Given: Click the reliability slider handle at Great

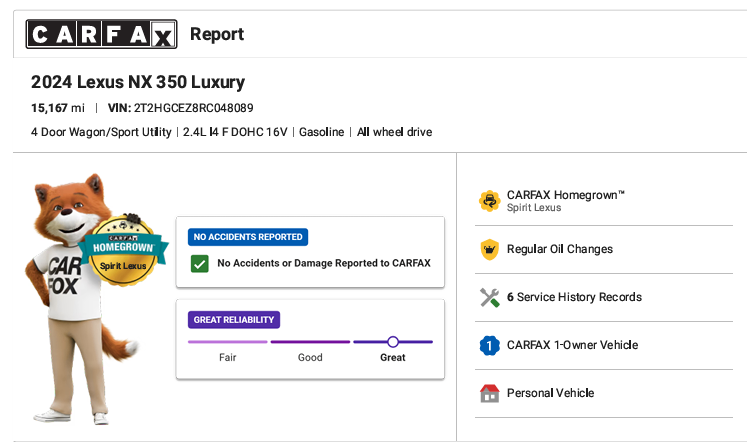Looking at the screenshot, I should pos(393,342).
